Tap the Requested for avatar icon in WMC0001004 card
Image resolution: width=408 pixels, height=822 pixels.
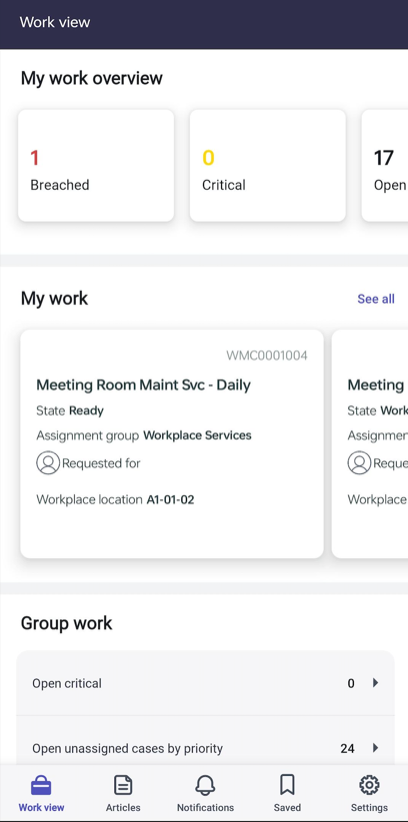(48, 463)
